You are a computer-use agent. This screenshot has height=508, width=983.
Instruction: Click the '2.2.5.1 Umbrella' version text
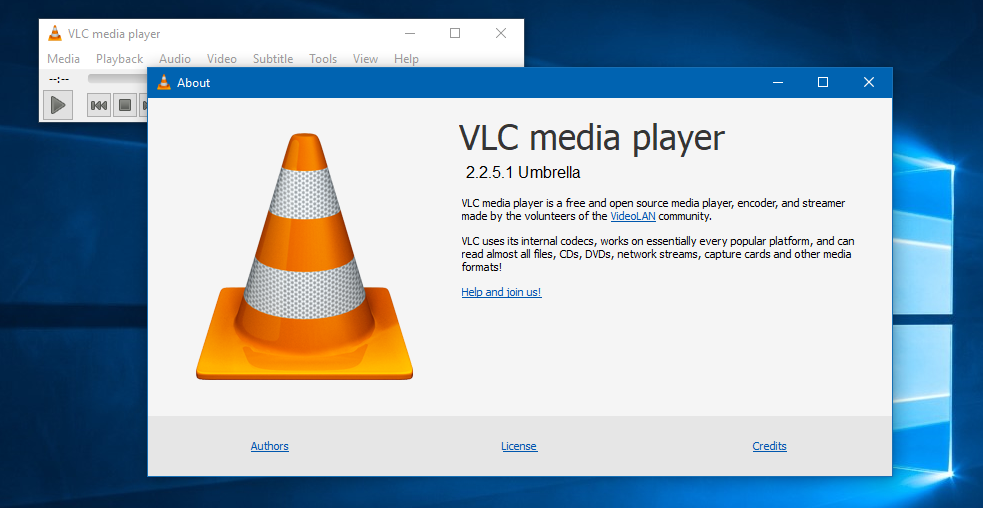[x=523, y=172]
